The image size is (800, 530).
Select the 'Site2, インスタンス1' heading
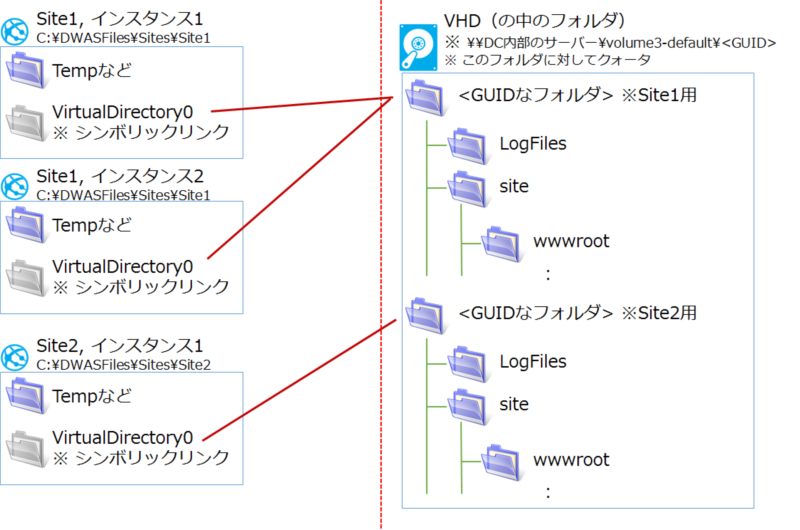120,346
